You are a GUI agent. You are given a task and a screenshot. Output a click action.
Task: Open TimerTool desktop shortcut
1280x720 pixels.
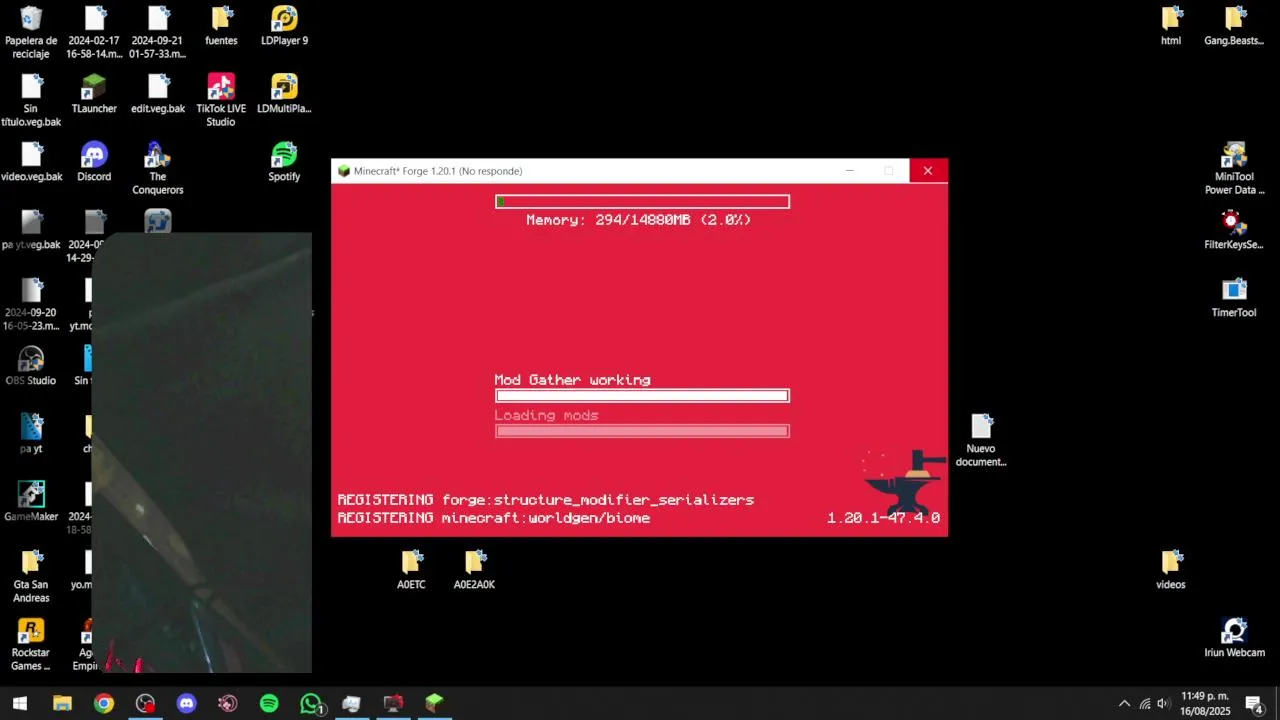click(1234, 298)
